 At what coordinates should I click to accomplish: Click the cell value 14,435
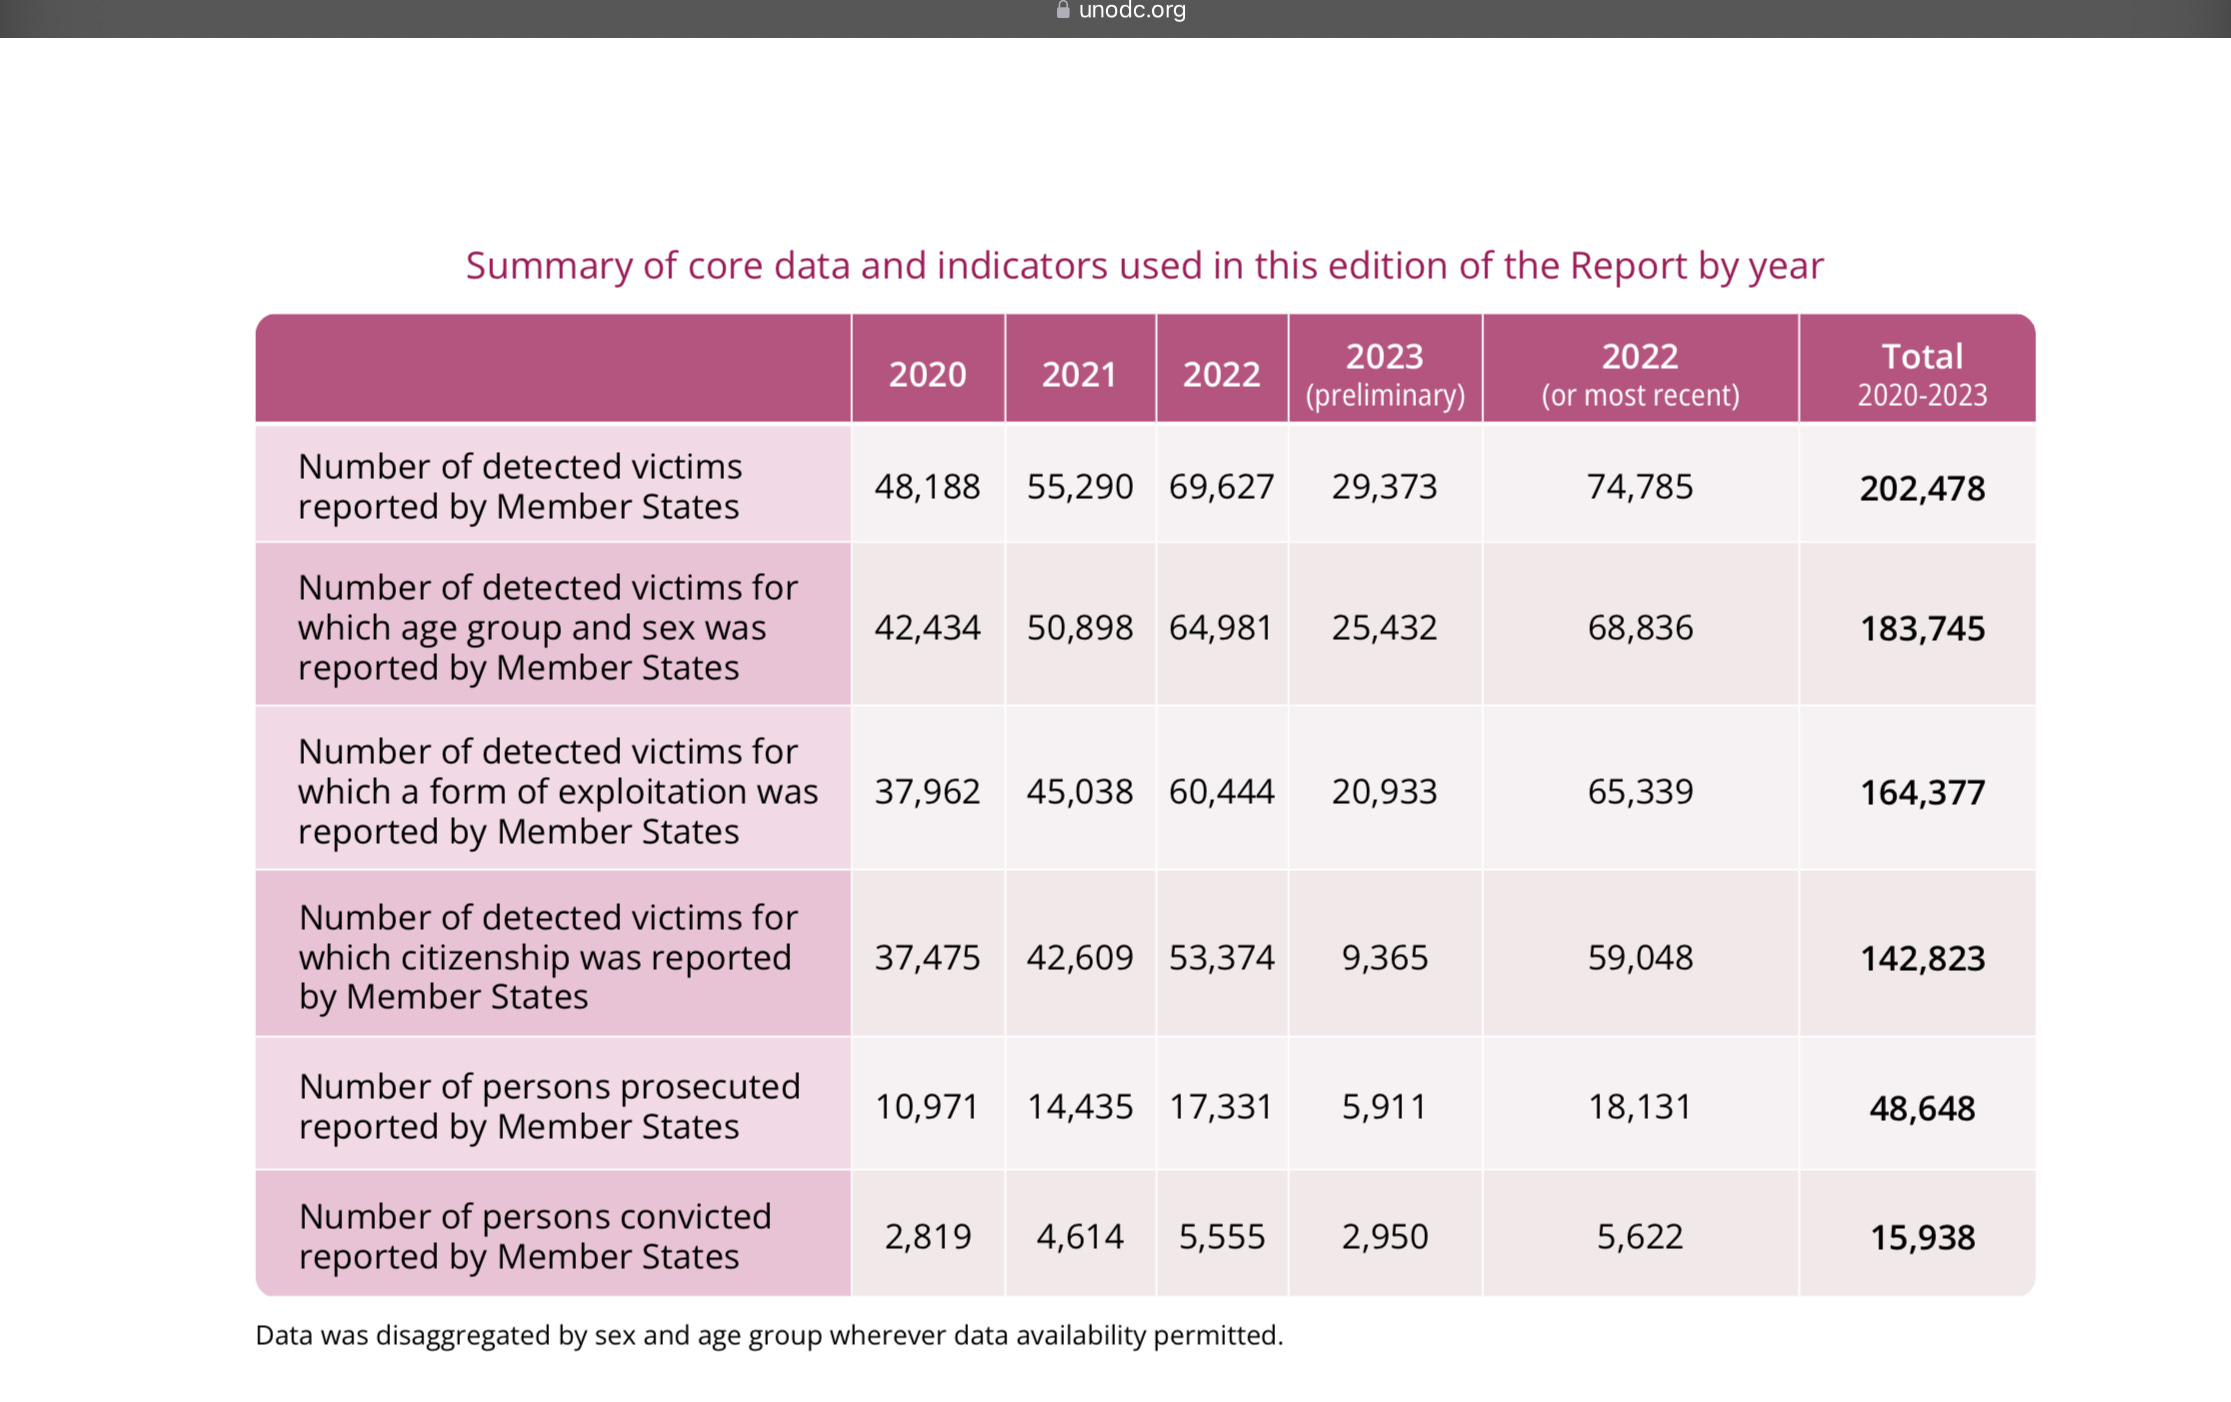(1080, 1107)
